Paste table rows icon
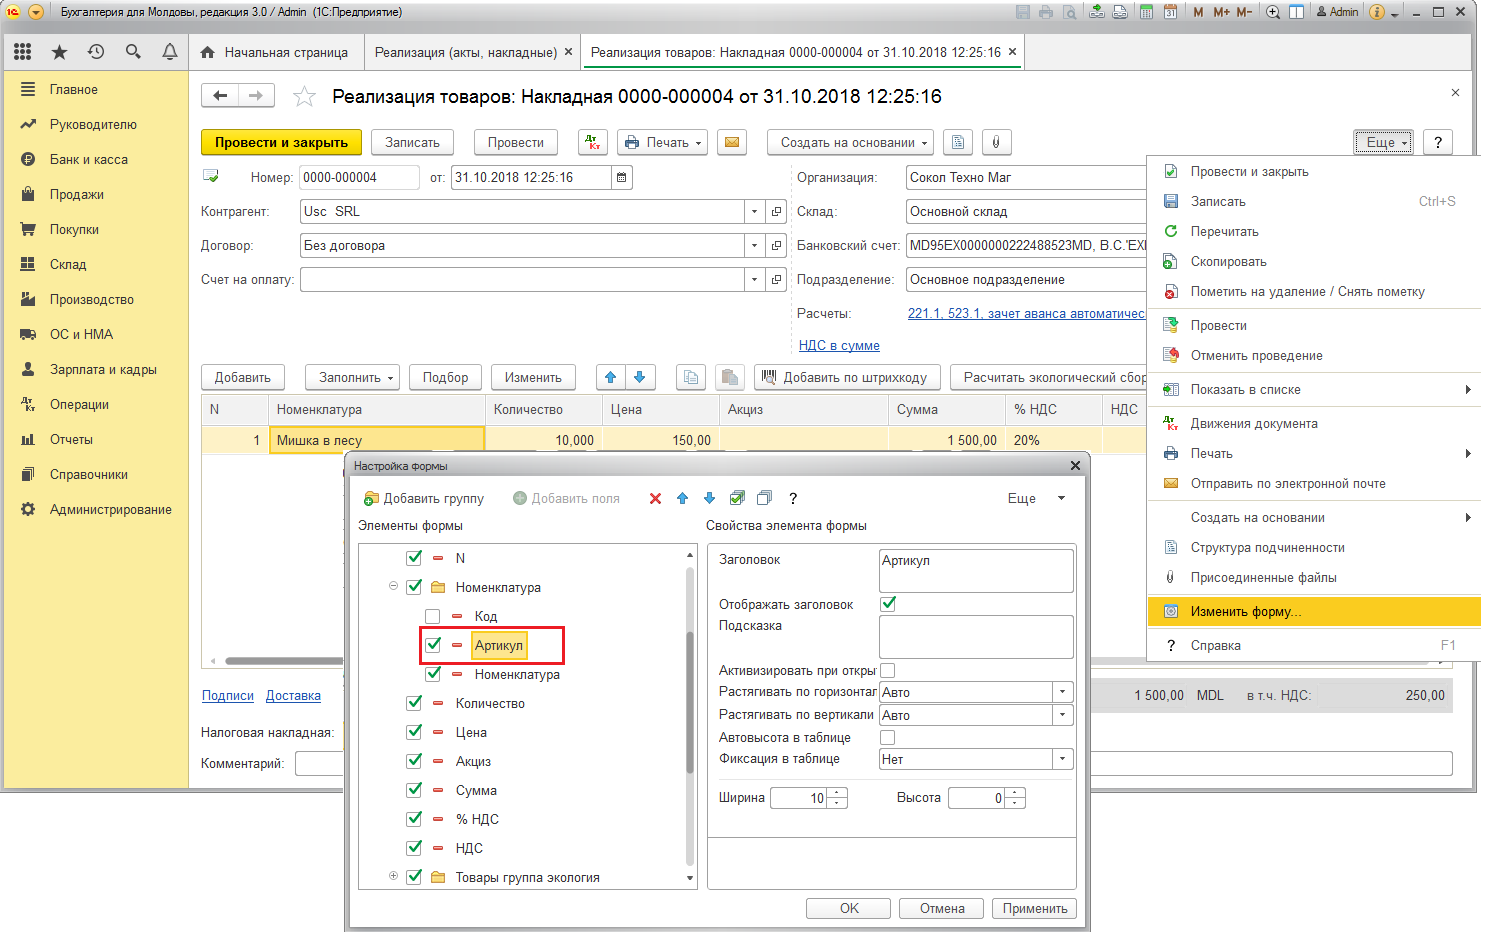 (730, 377)
